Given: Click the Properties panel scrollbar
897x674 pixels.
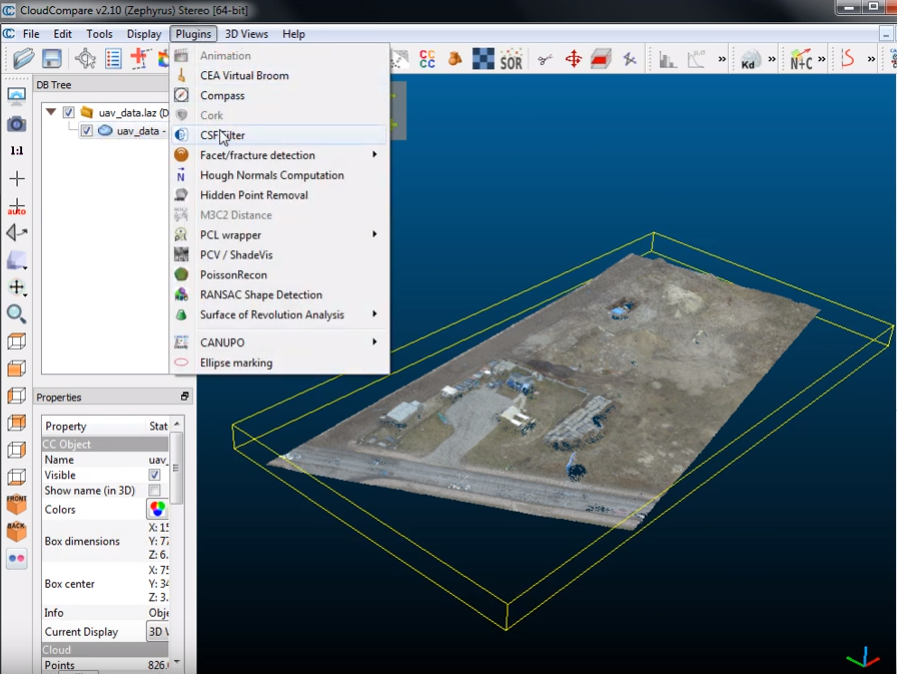Looking at the screenshot, I should click(x=177, y=468).
